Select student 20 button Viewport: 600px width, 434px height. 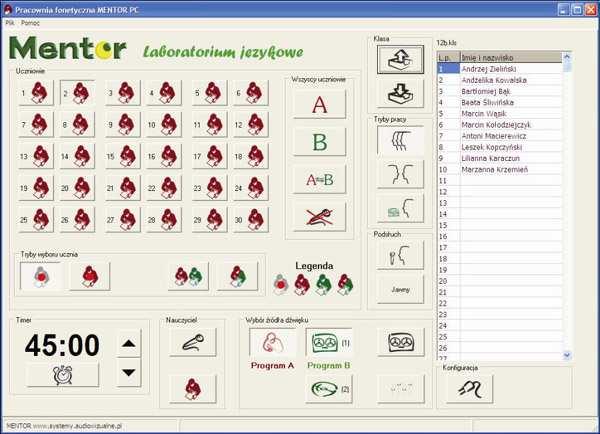point(77,188)
